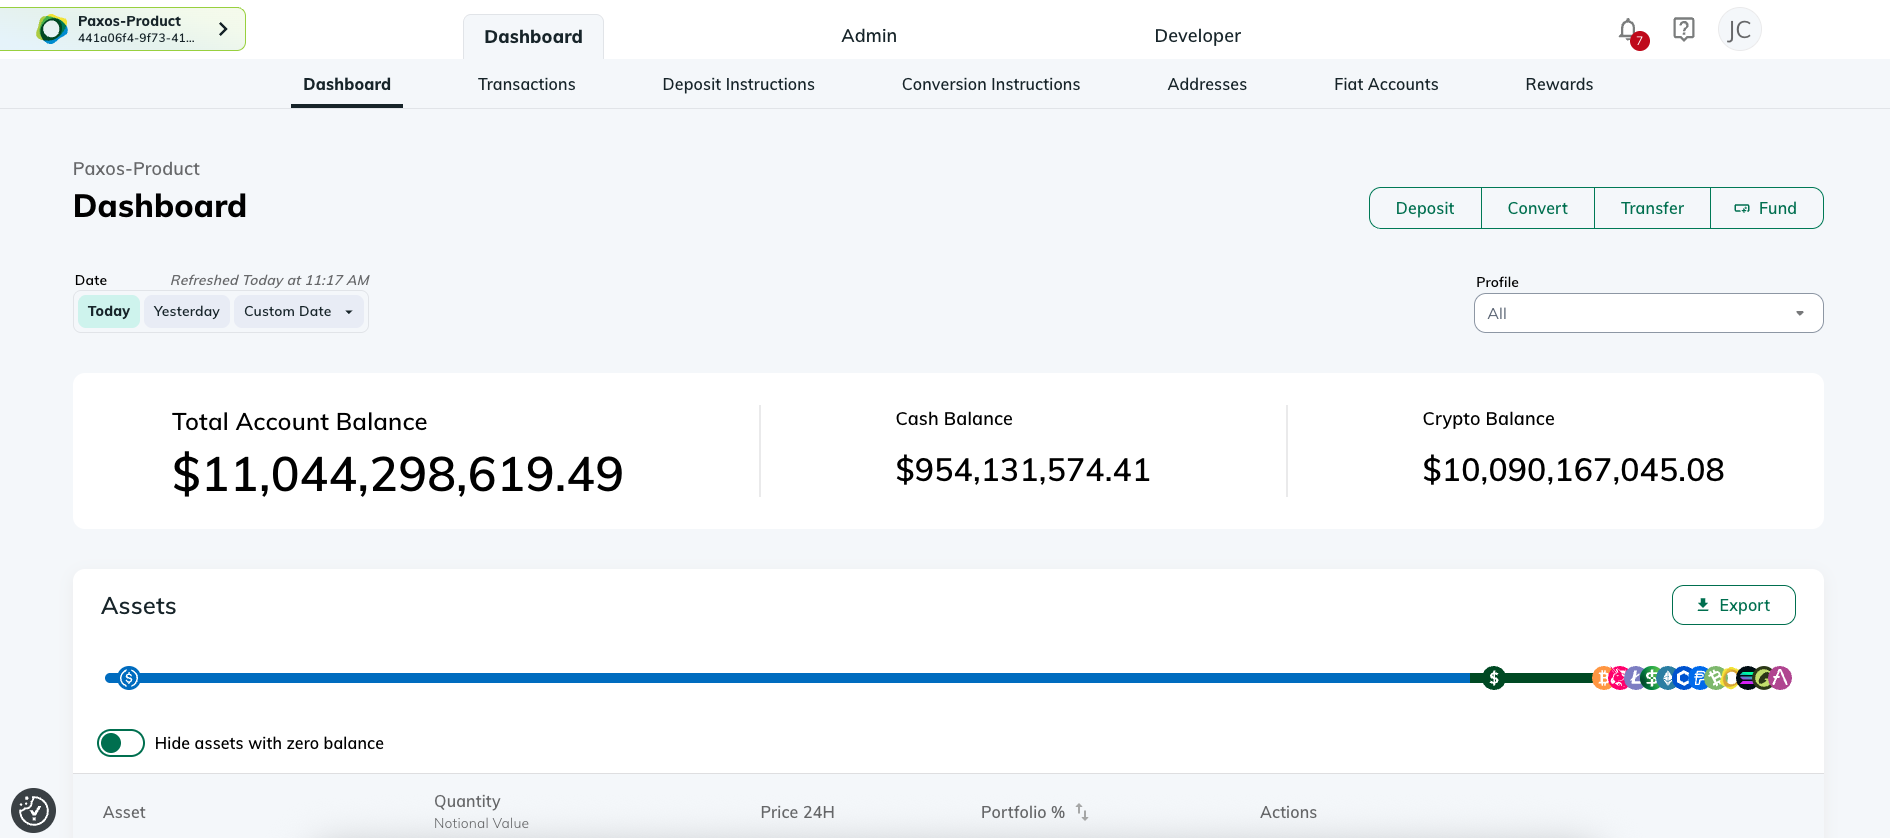
Task: Select the Litecoin asset icon
Action: coord(1636,678)
